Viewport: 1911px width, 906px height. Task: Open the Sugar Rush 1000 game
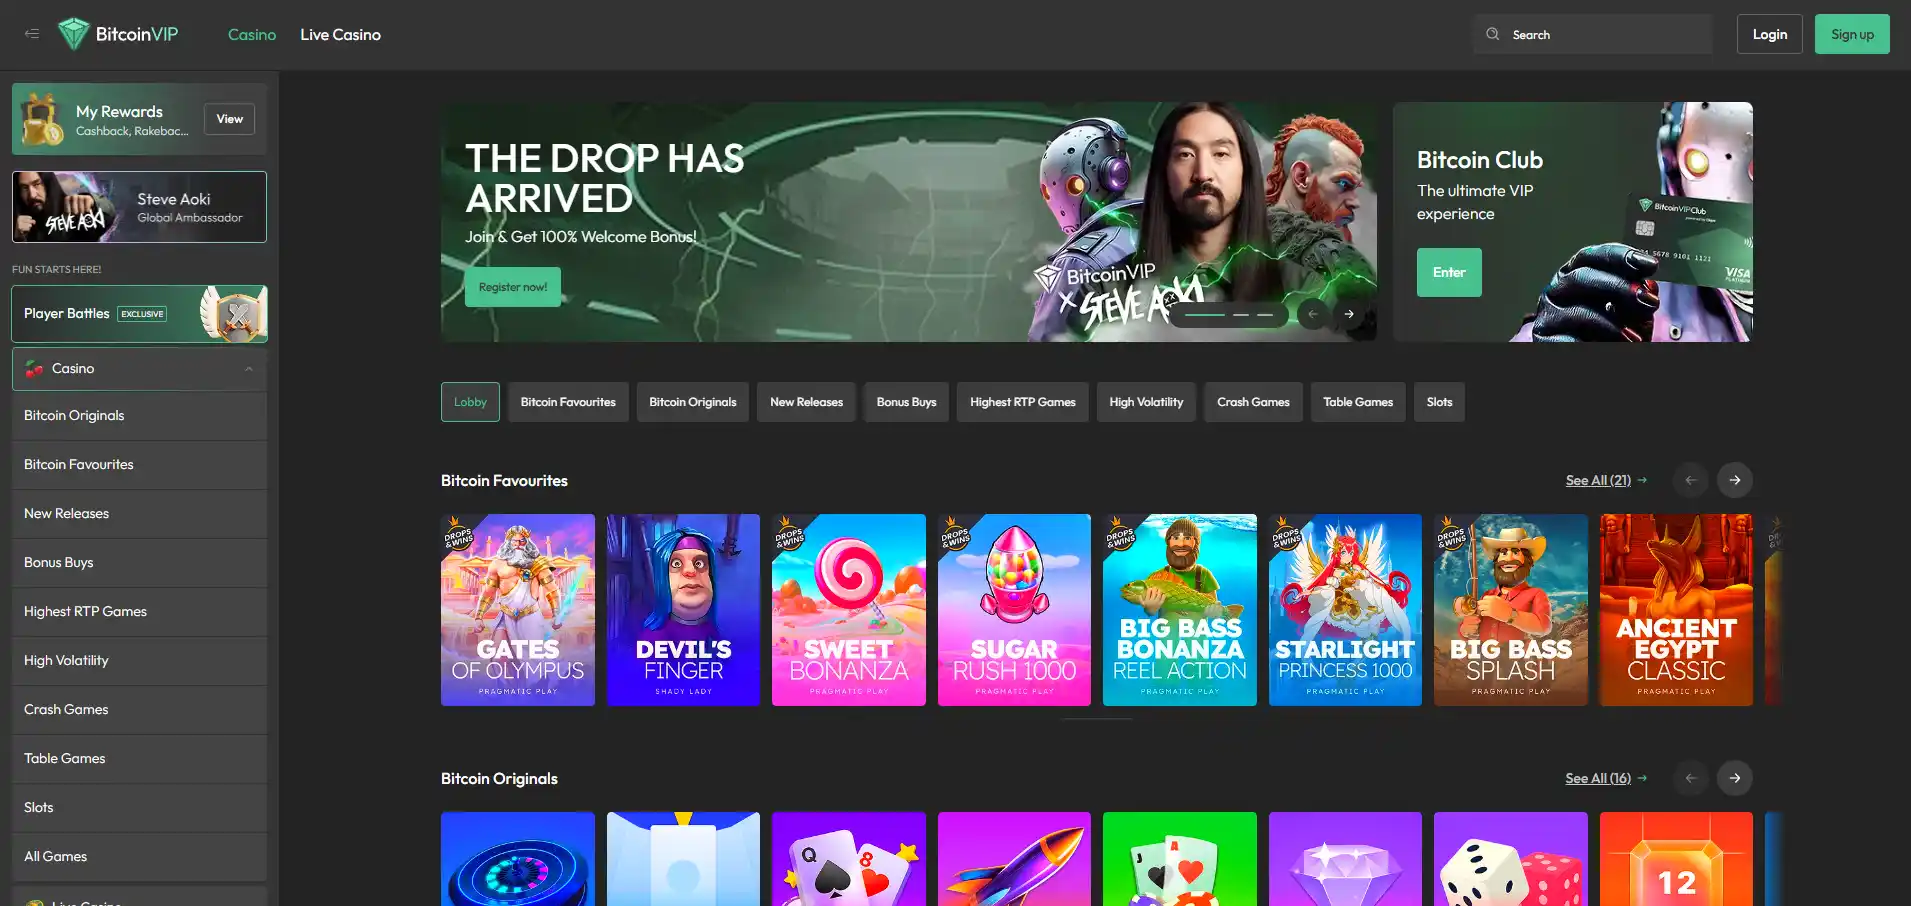[1014, 610]
